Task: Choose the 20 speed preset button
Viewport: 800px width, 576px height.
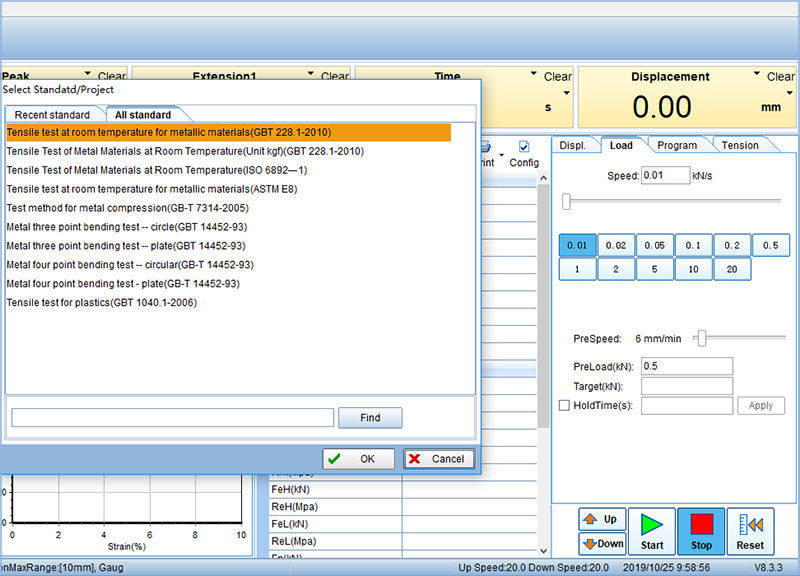Action: pyautogui.click(x=732, y=269)
